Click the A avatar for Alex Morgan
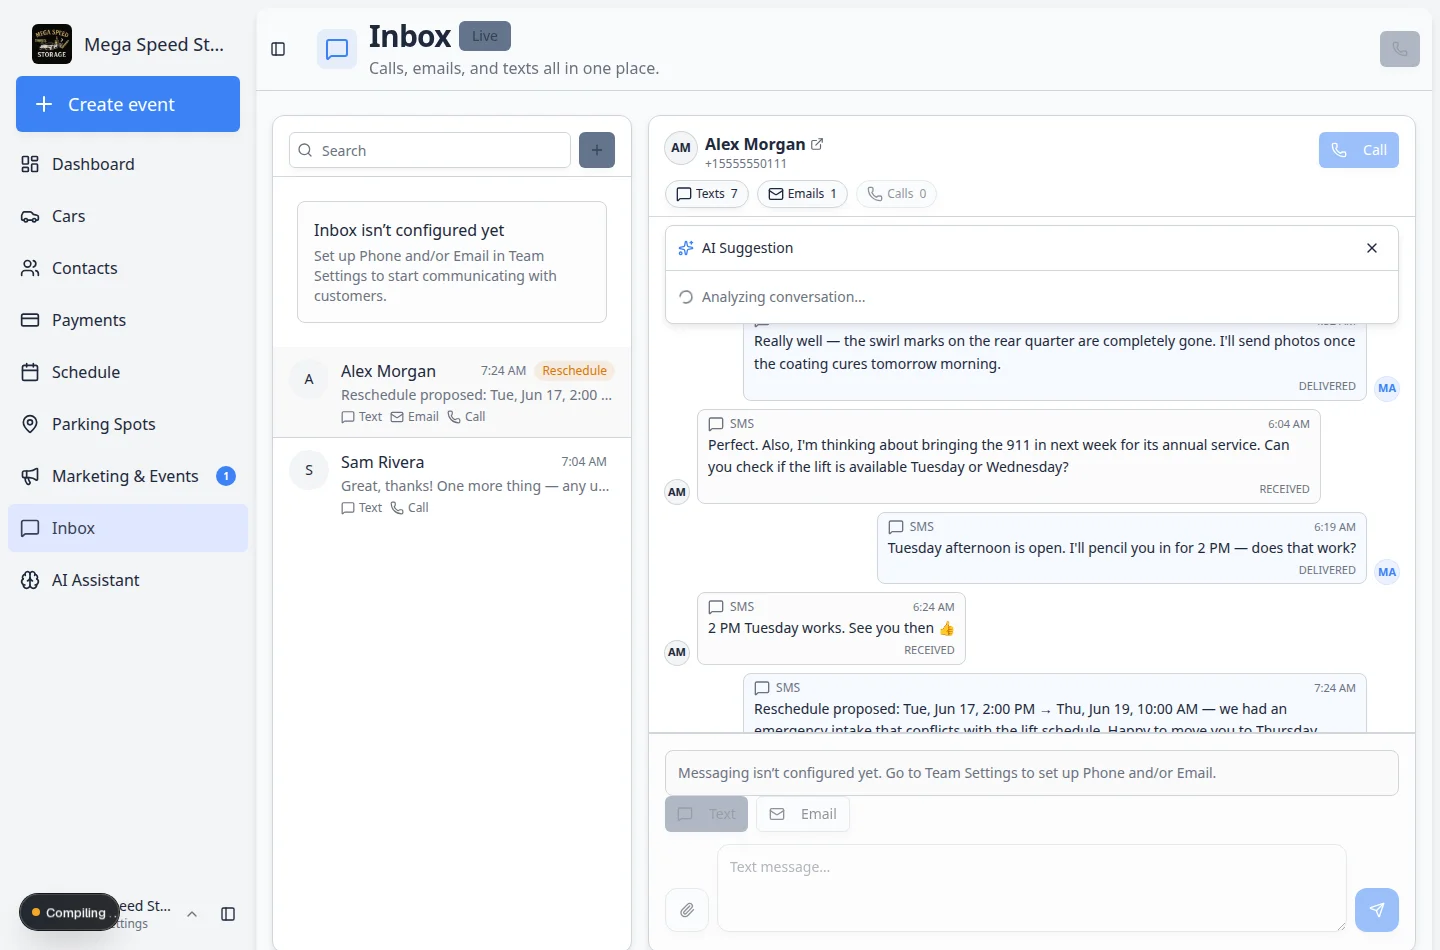1440x950 pixels. tap(309, 379)
